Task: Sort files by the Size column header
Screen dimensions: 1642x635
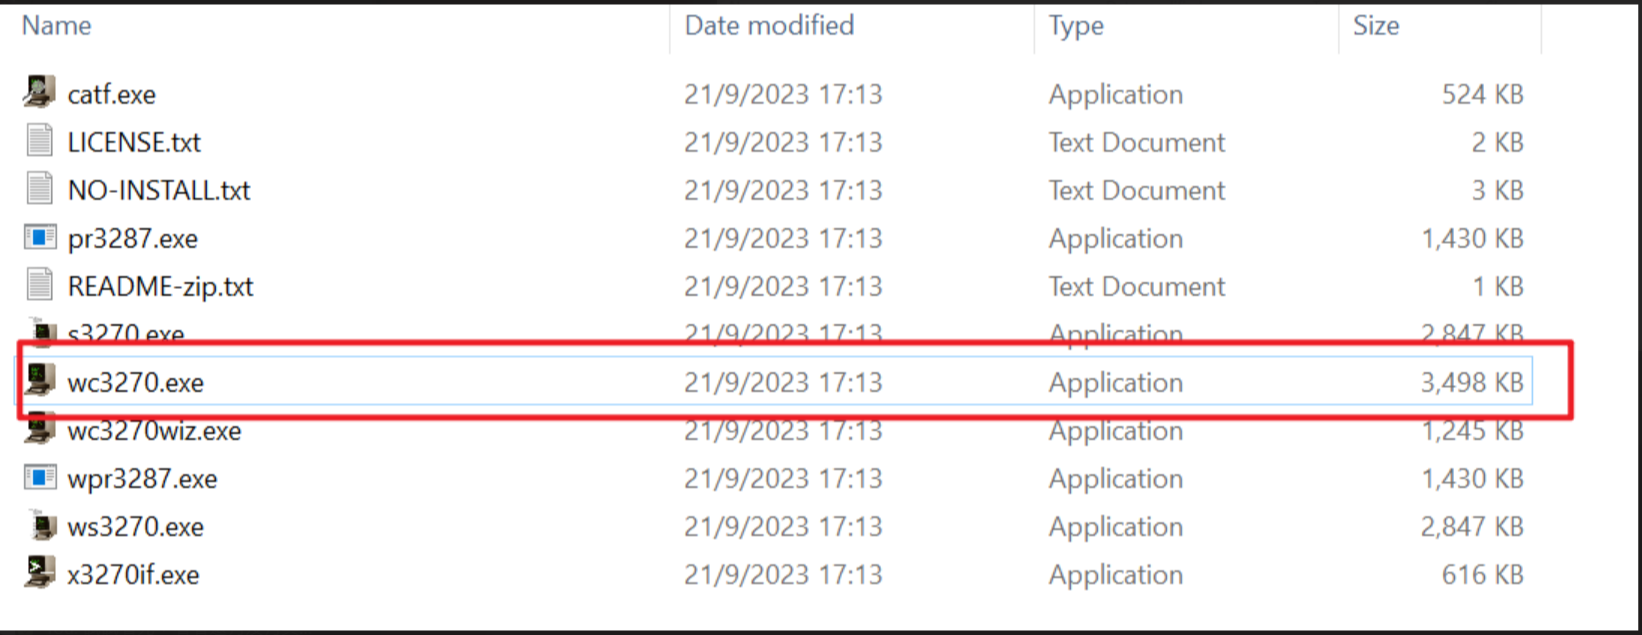Action: click(1376, 26)
